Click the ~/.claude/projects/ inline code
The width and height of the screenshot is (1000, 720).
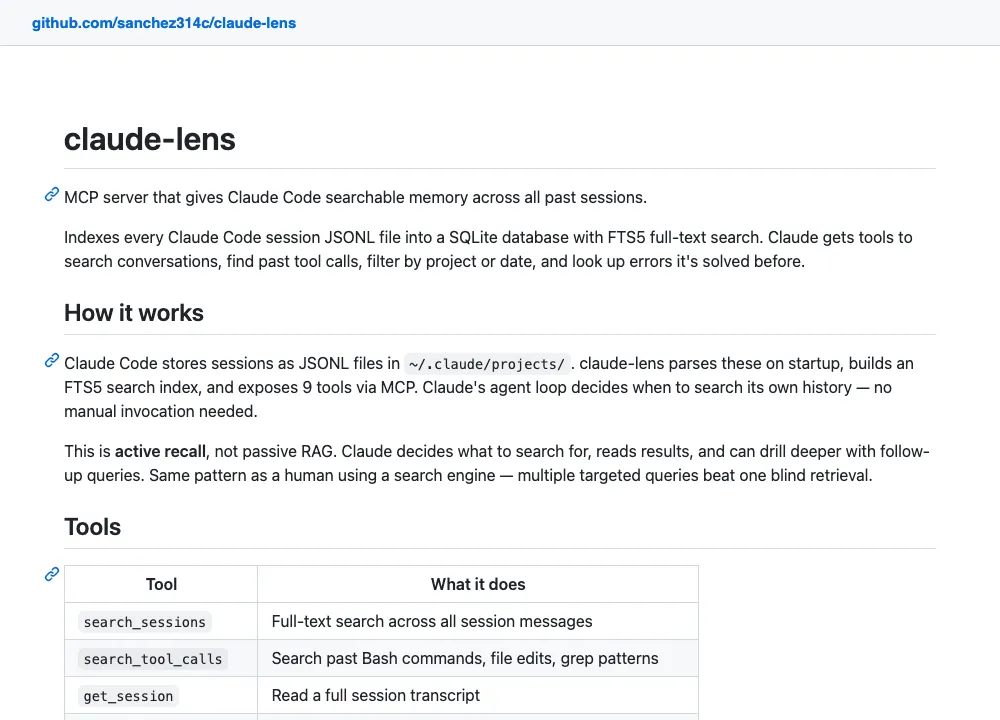487,364
